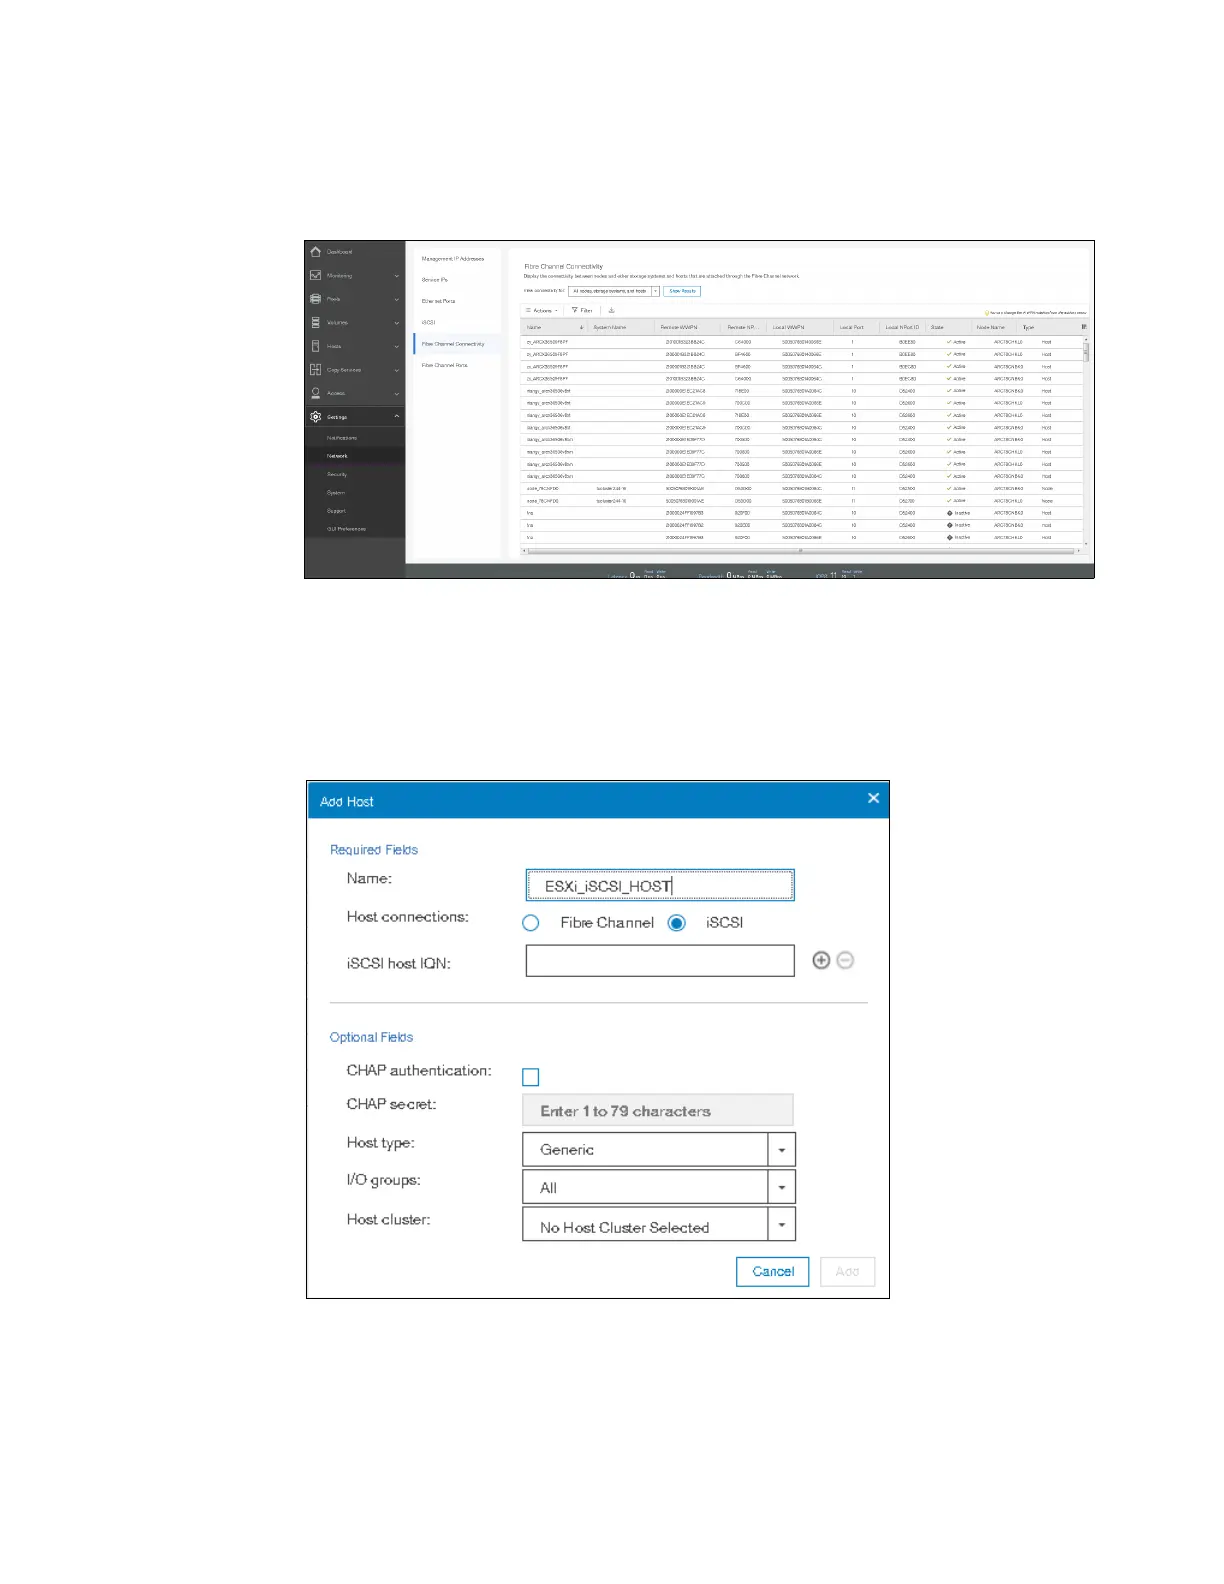The image size is (1224, 1584).
Task: Click the Volumes icon in sidebar
Action: (316, 322)
